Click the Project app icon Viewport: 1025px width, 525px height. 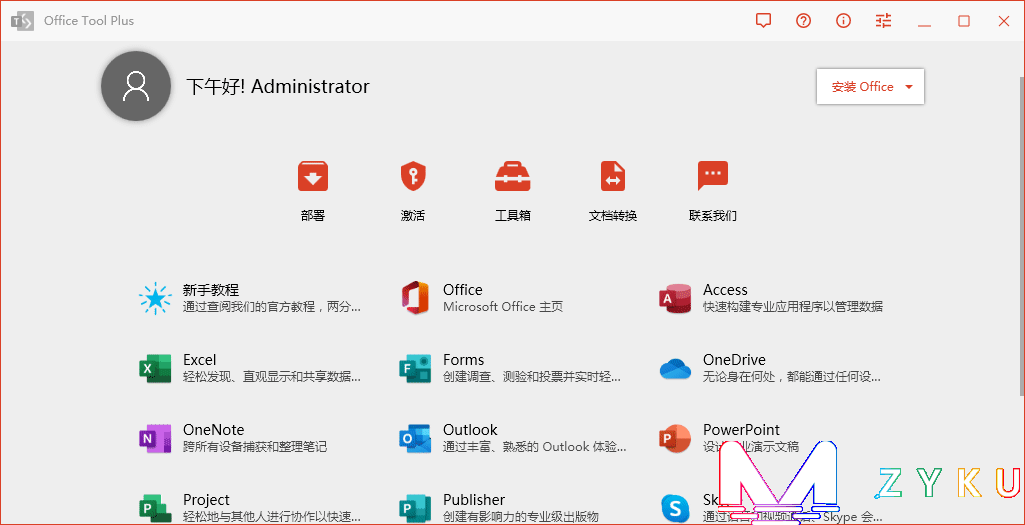(x=156, y=508)
